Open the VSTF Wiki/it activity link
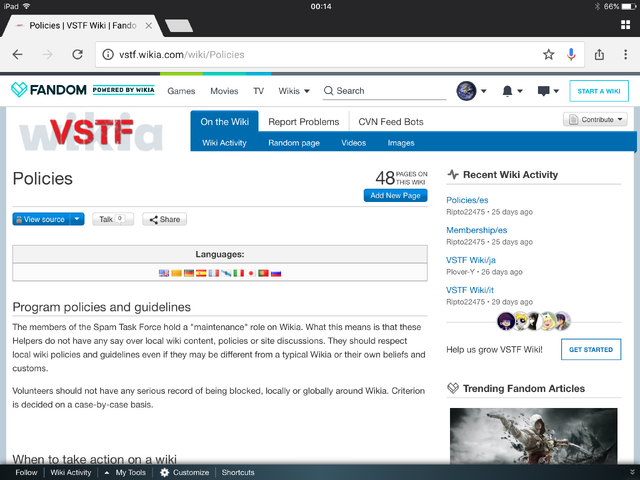This screenshot has height=480, width=640. (x=470, y=290)
